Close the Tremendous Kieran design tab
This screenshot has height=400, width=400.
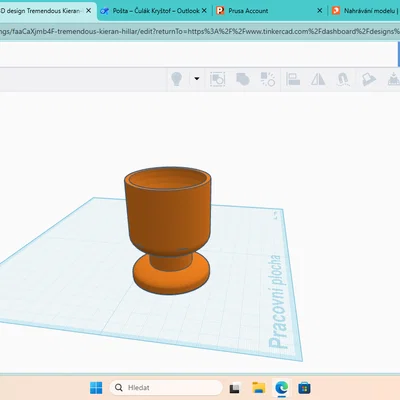click(89, 11)
